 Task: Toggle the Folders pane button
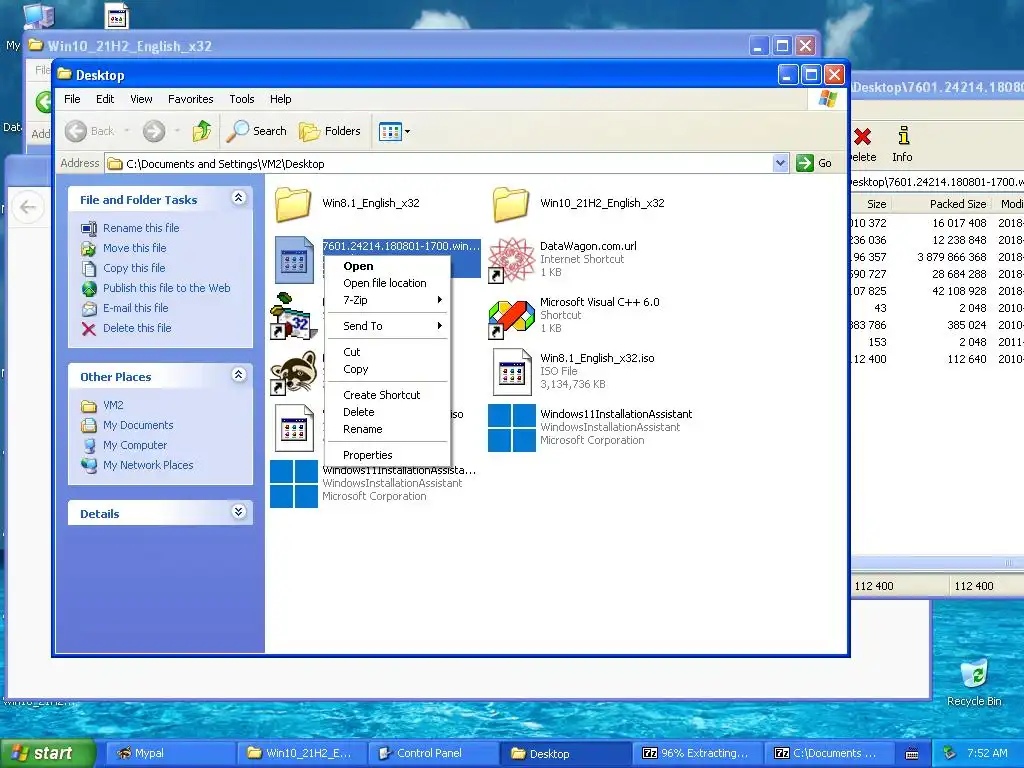(x=330, y=131)
